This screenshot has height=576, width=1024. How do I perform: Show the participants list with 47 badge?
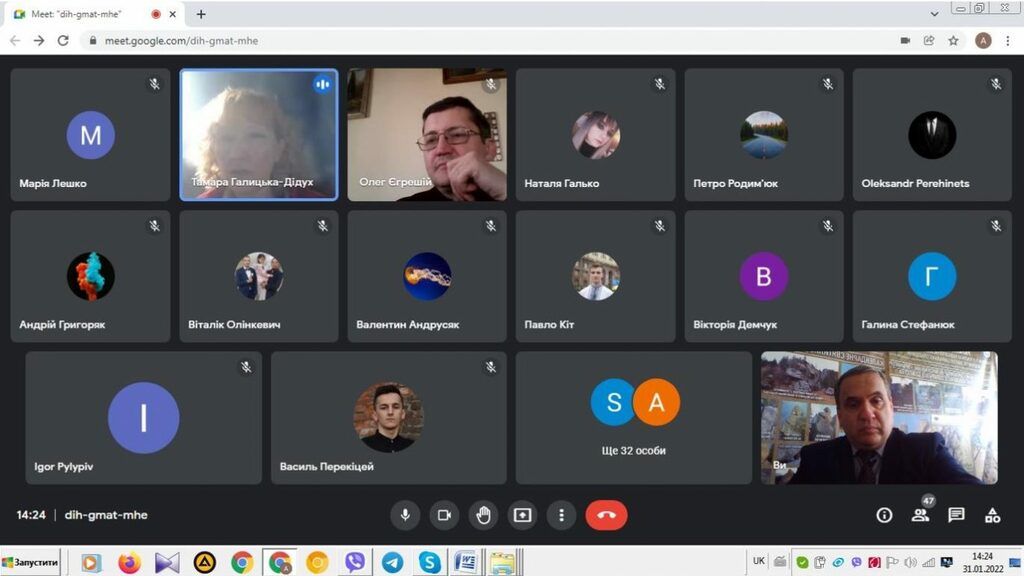coord(920,515)
